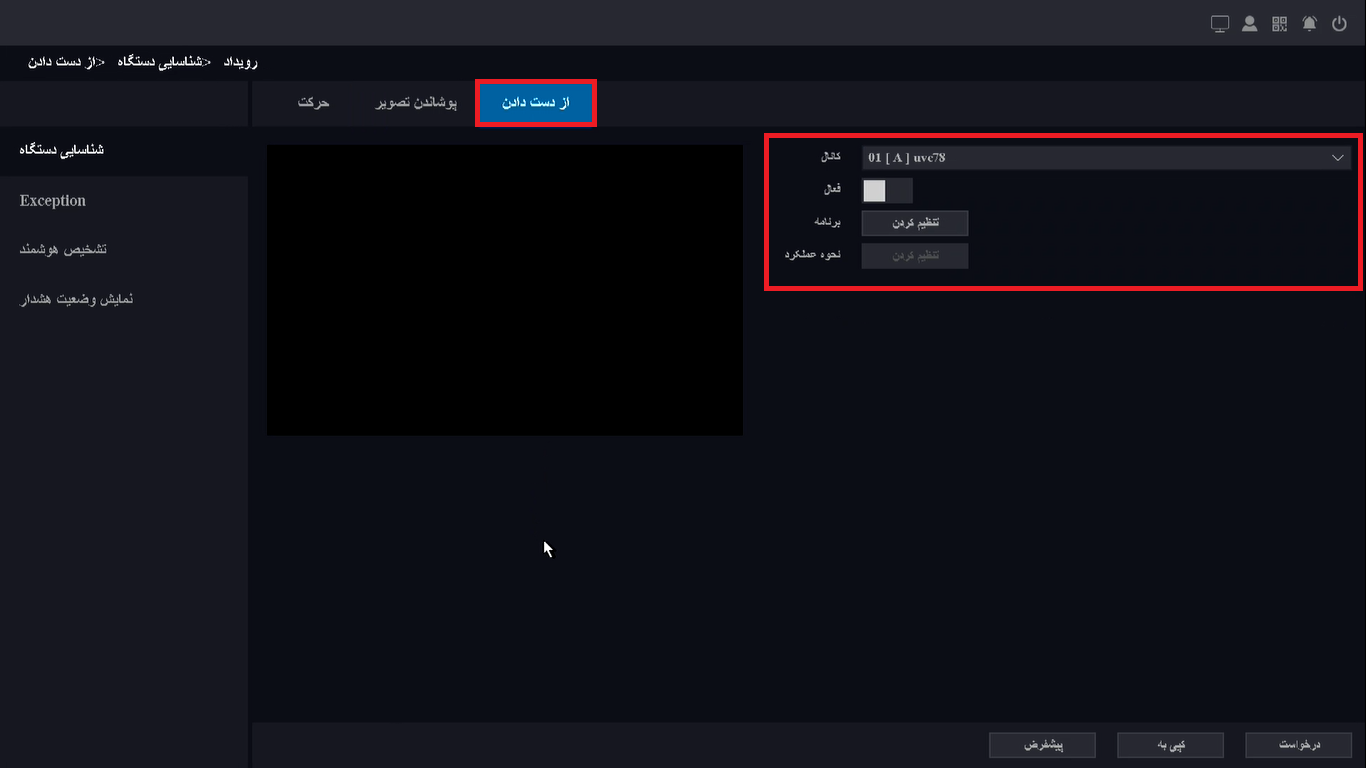Show the QR code icon
Image resolution: width=1366 pixels, height=768 pixels.
[1280, 24]
